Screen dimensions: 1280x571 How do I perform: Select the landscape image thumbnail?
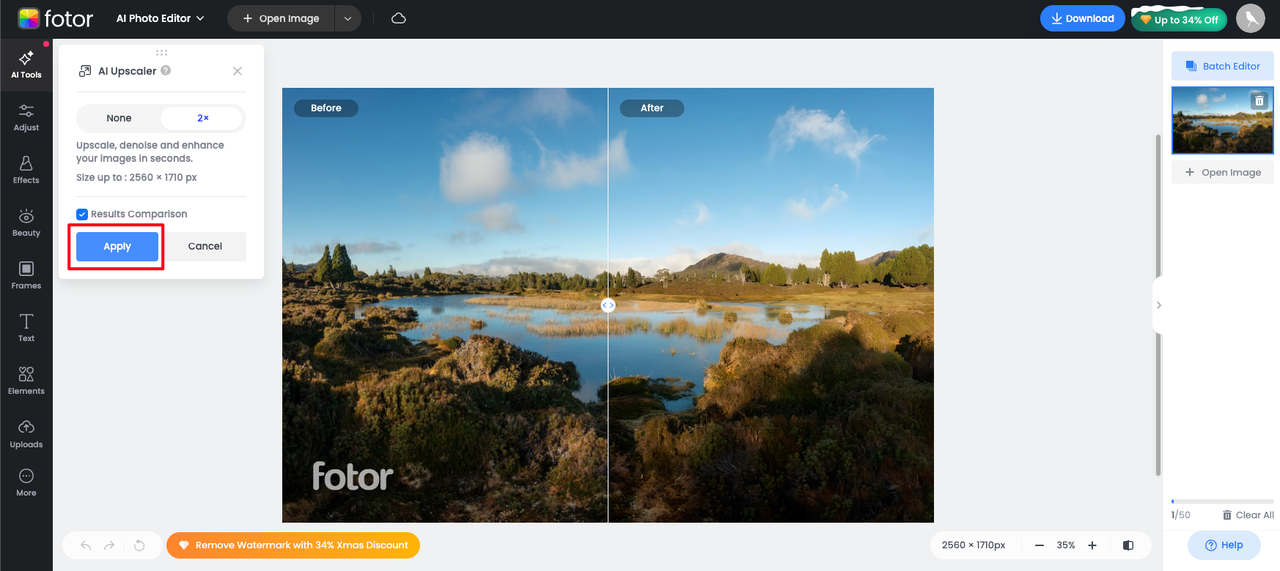(1222, 120)
